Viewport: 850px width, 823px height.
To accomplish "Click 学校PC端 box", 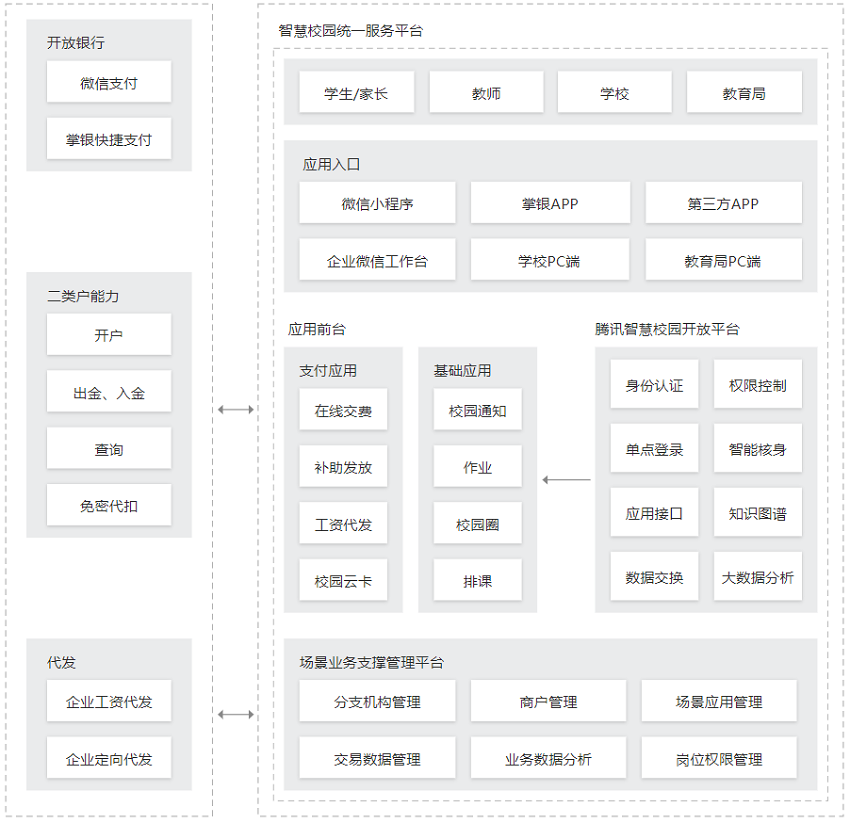I will pos(550,260).
